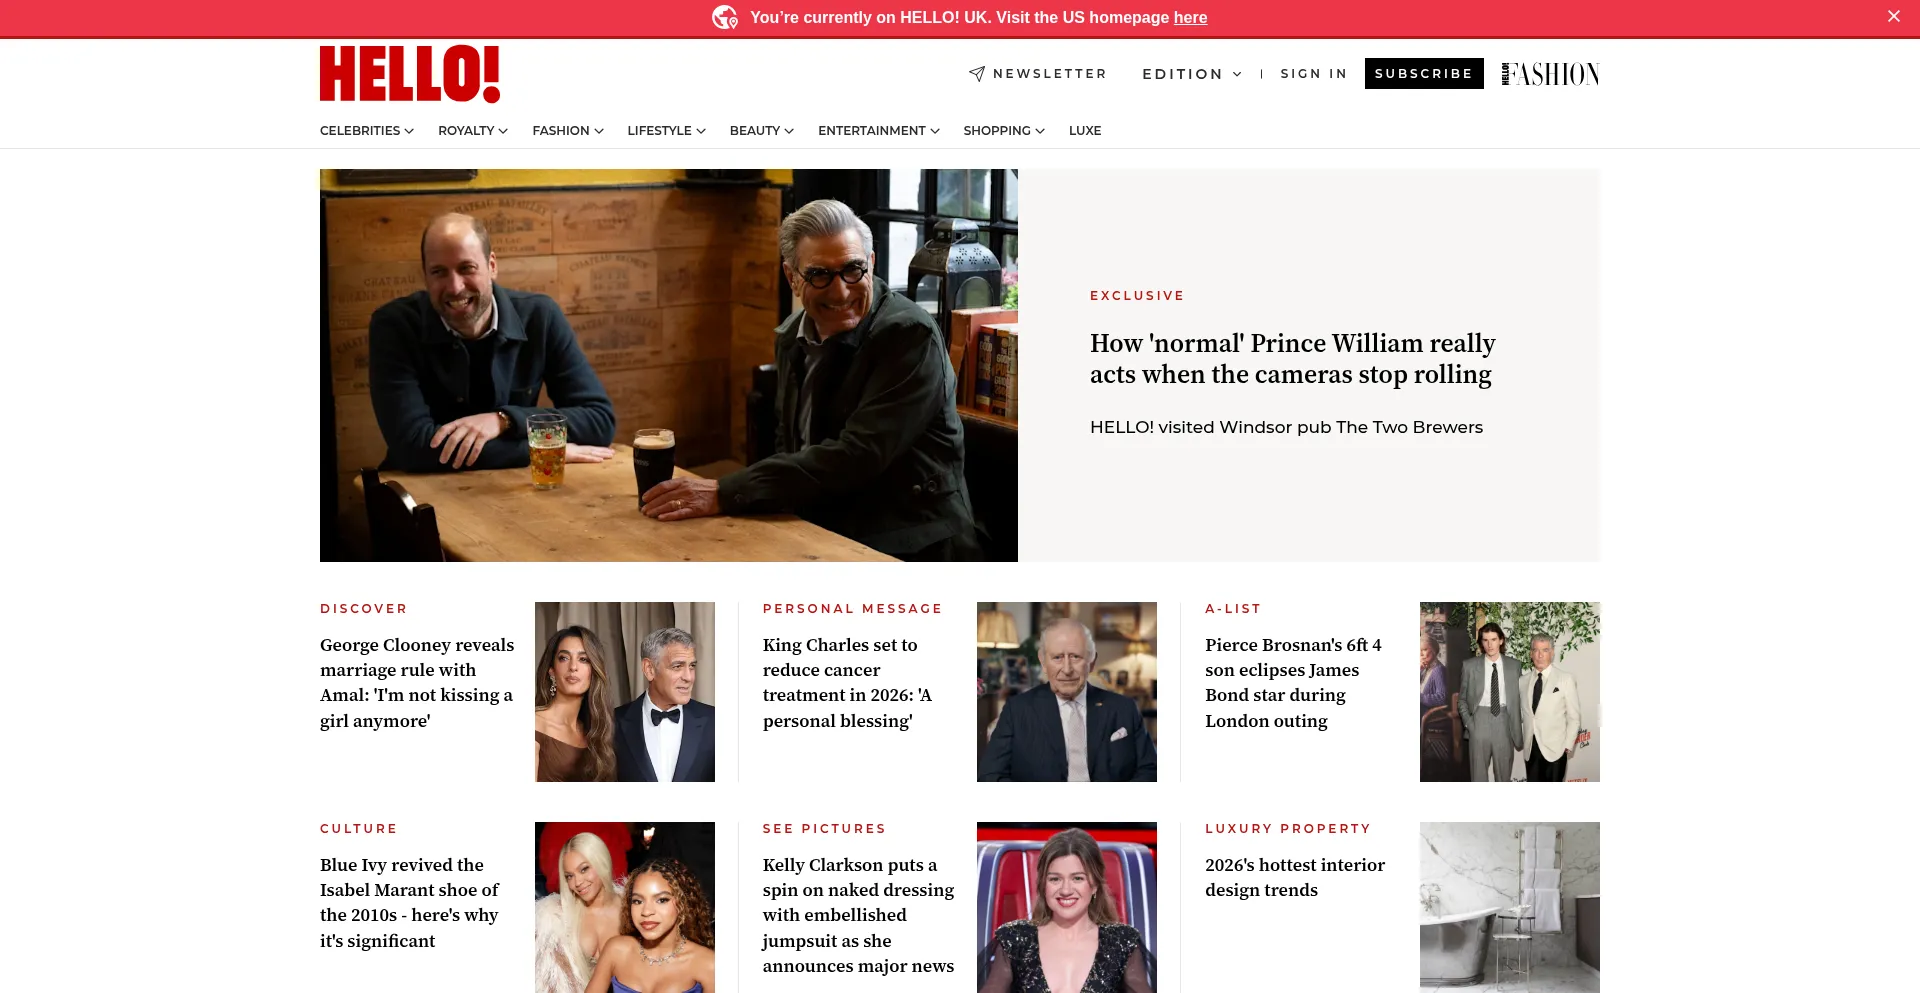Expand the Edition dropdown
The width and height of the screenshot is (1920, 993).
tap(1192, 74)
